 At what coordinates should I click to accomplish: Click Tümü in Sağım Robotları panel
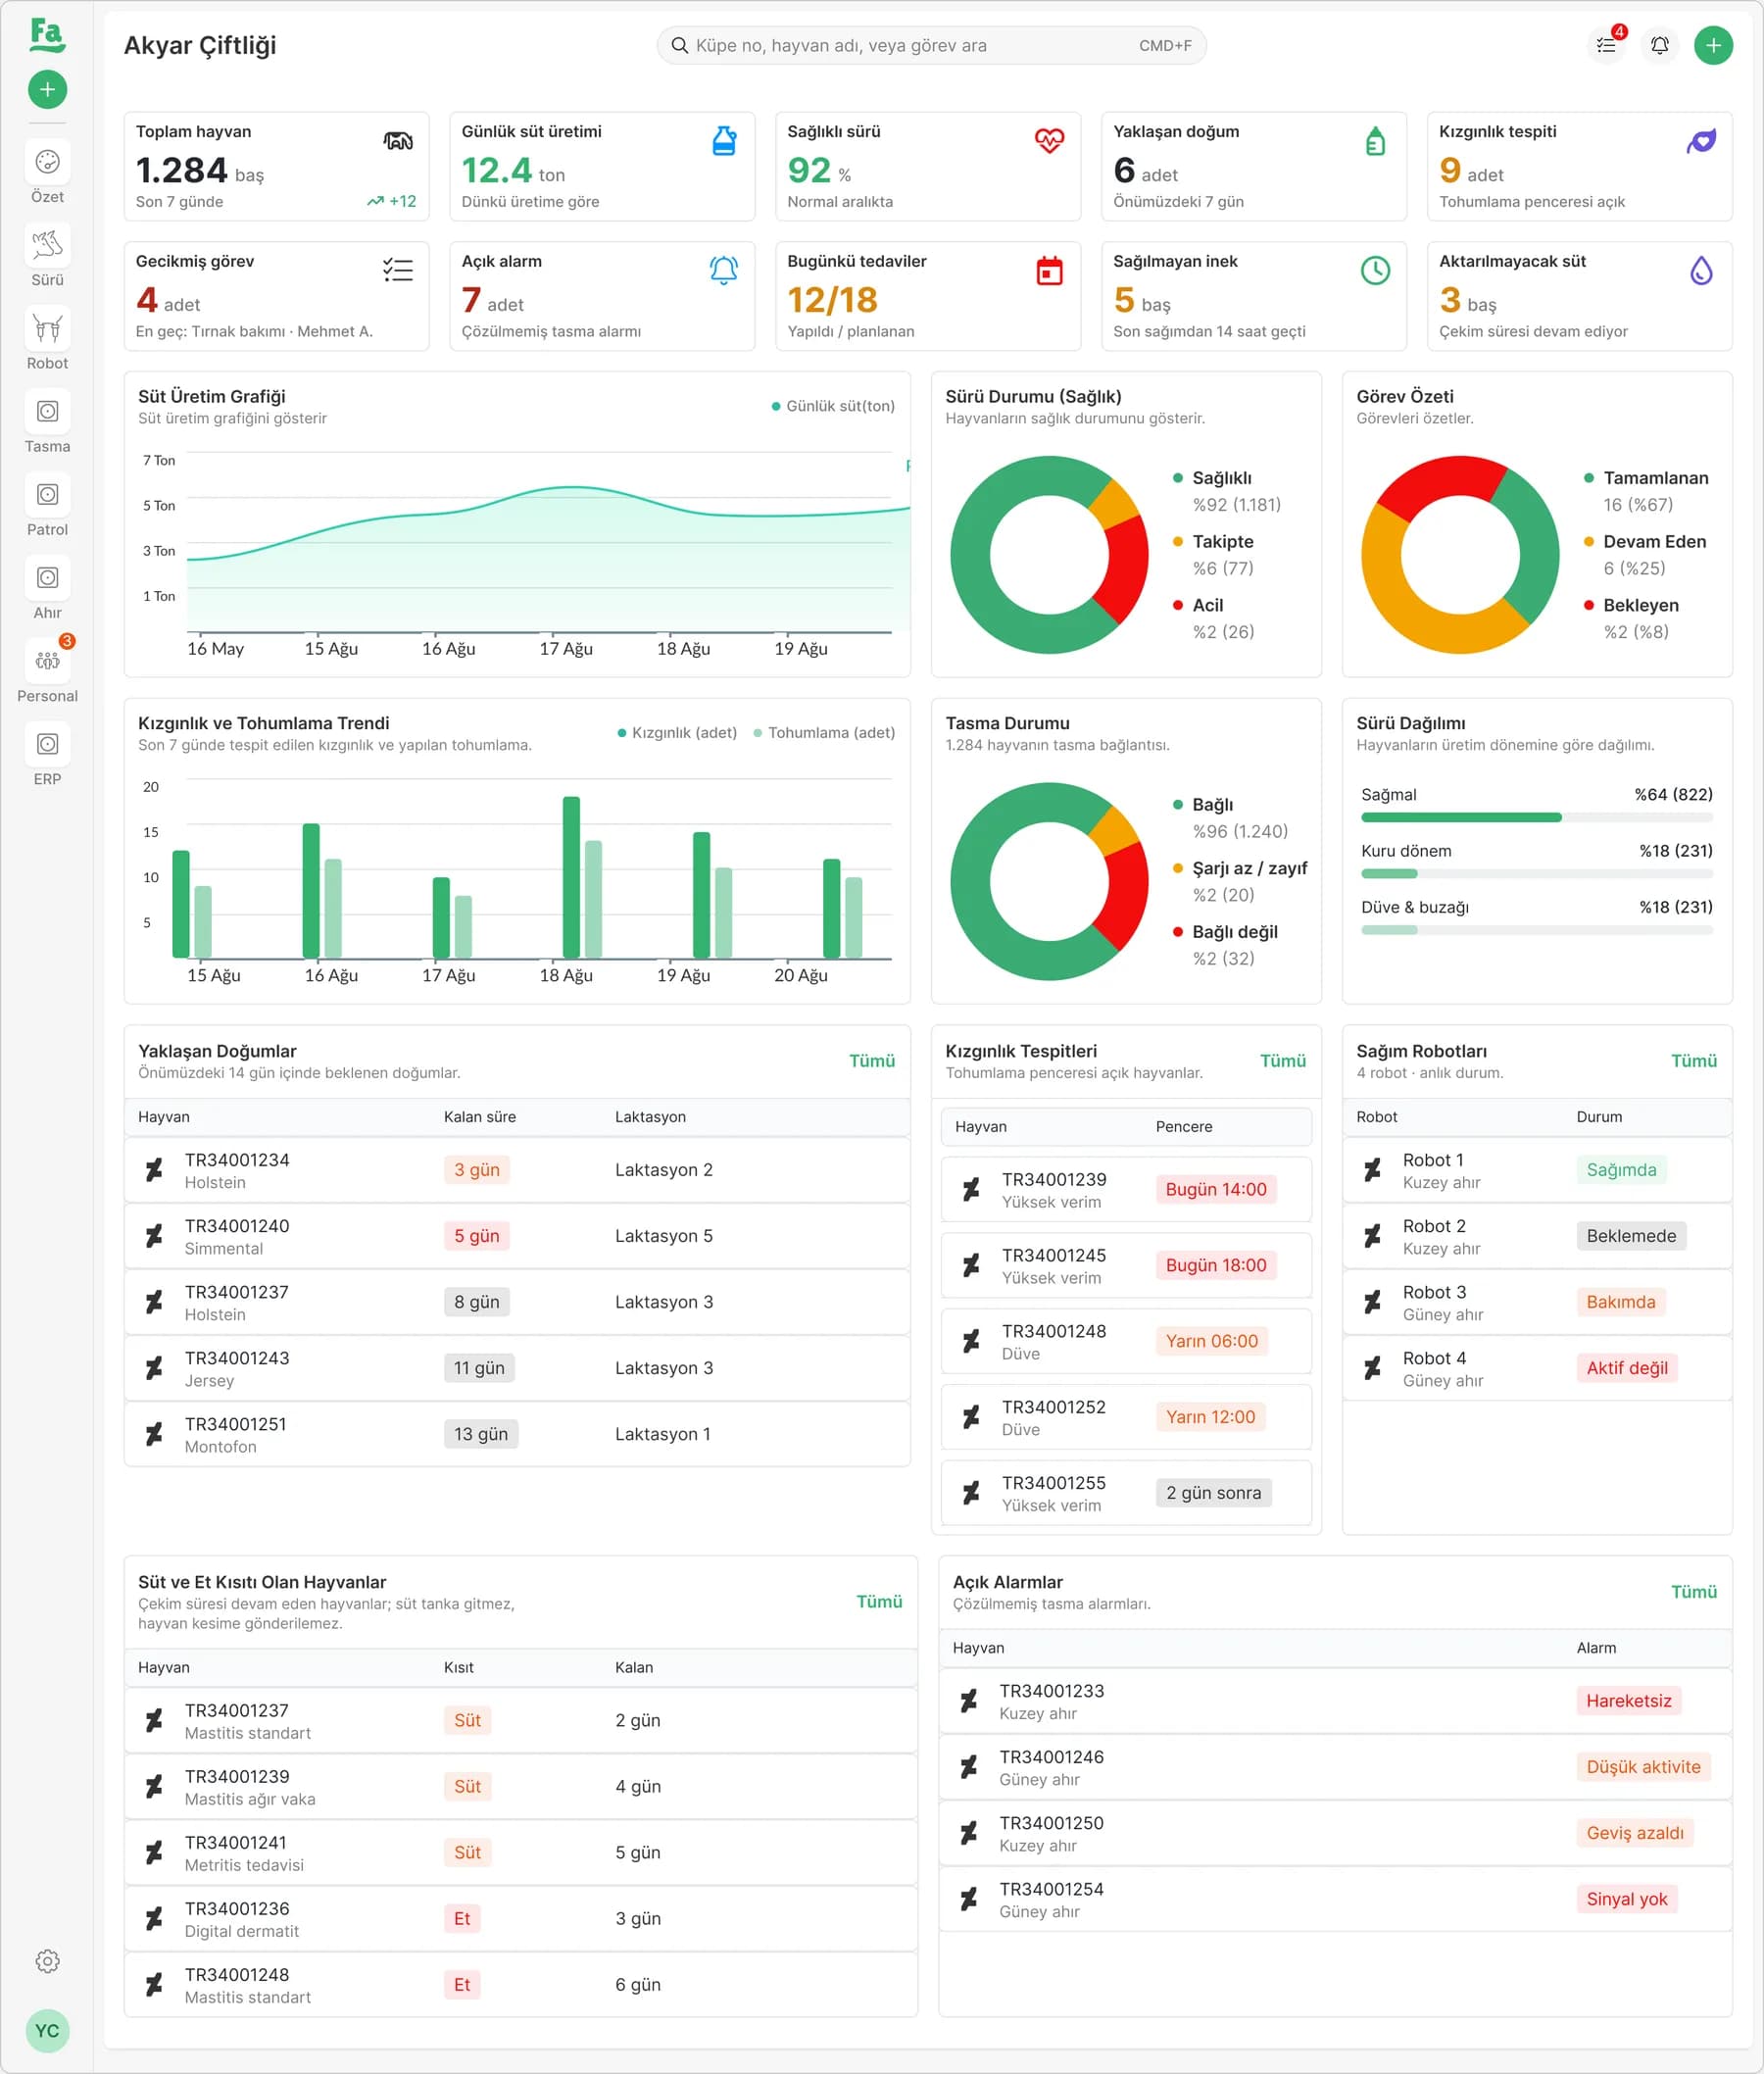(1694, 1061)
